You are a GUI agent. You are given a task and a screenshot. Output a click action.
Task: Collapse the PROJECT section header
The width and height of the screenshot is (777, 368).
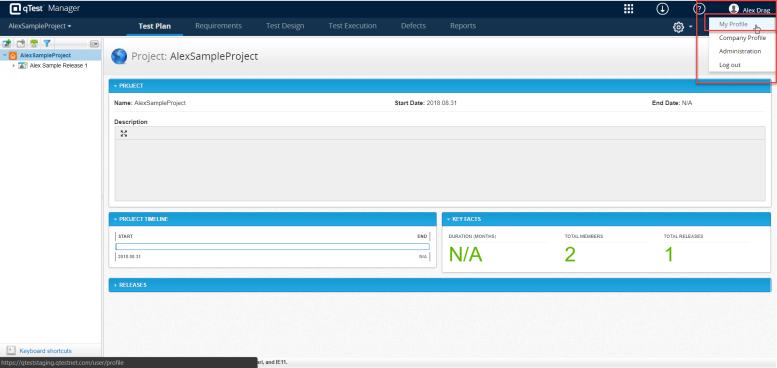click(440, 86)
